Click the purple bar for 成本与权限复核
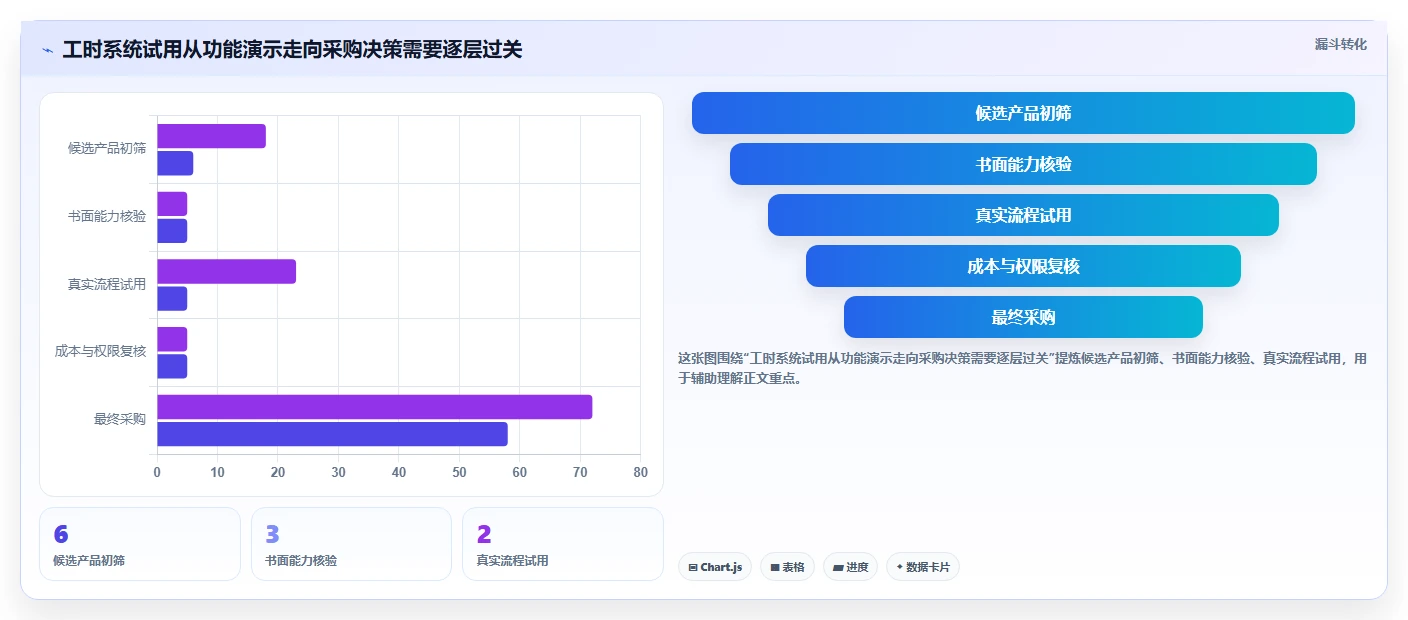Image resolution: width=1408 pixels, height=620 pixels. 172,339
